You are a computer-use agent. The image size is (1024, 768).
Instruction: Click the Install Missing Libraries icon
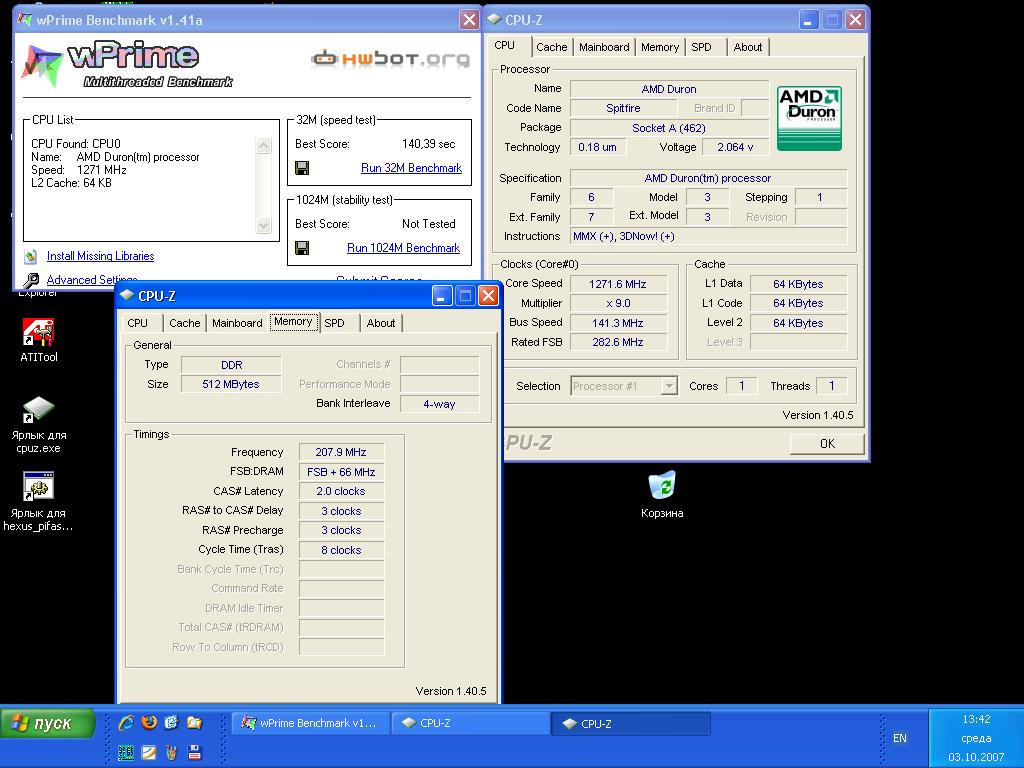[x=30, y=256]
